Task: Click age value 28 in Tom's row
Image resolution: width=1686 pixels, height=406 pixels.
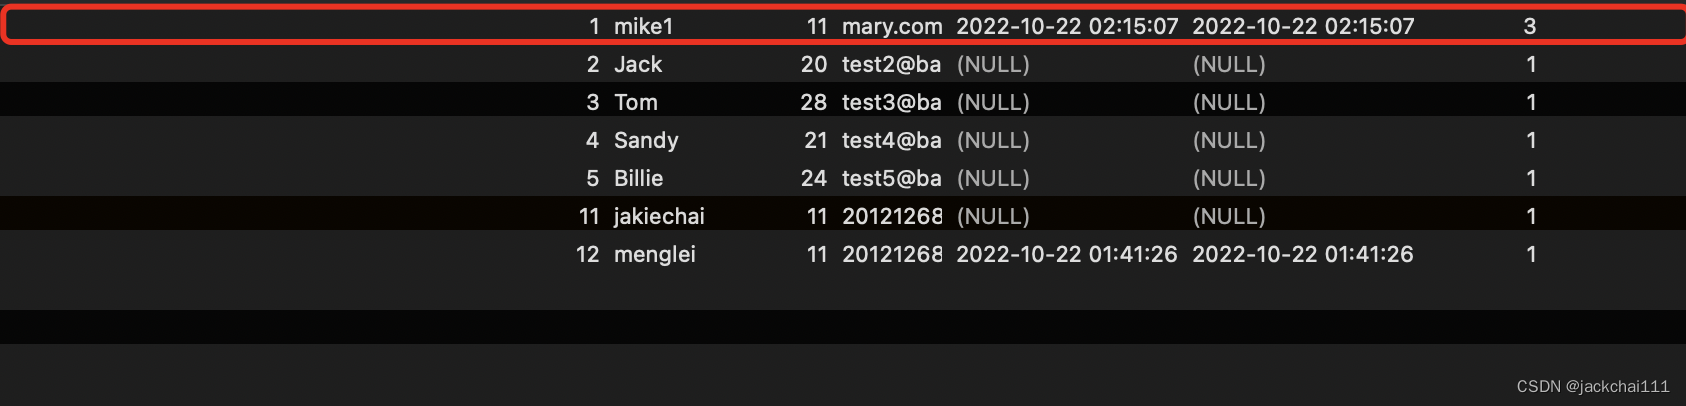Action: tap(814, 102)
